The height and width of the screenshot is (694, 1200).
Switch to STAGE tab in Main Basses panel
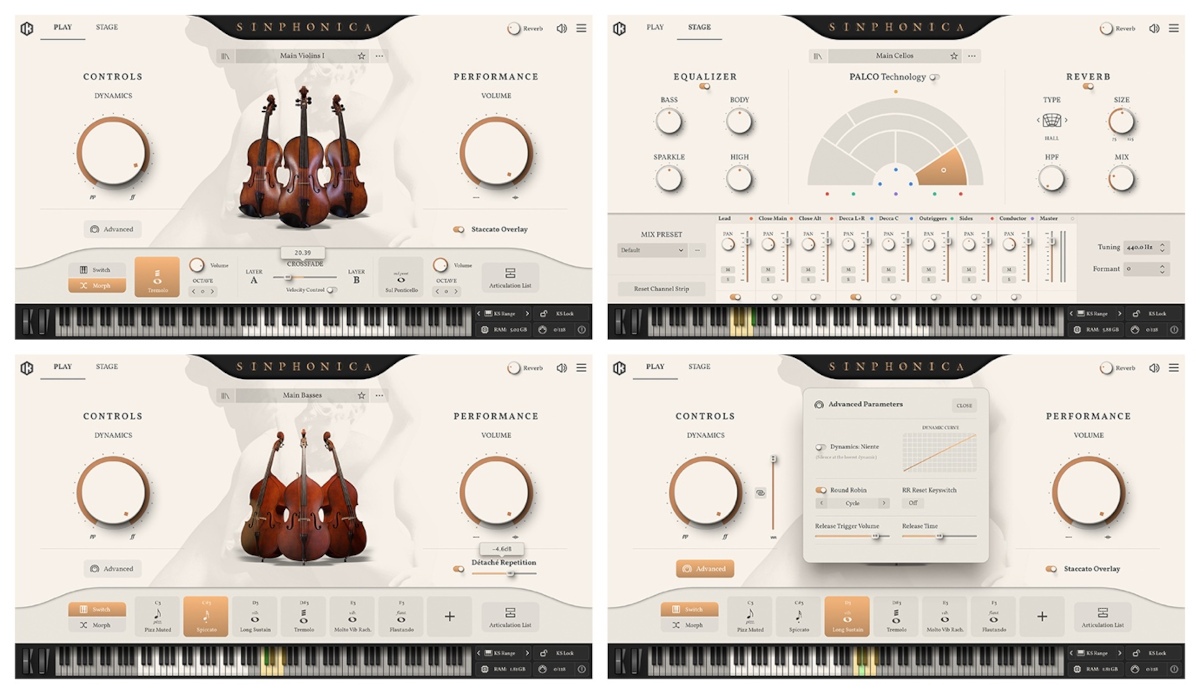coord(107,367)
